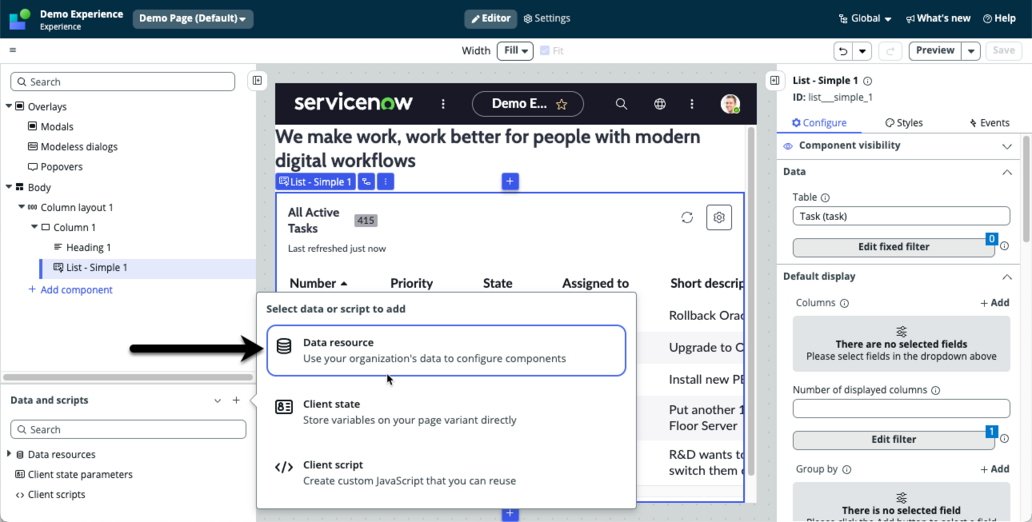Viewport: 1032px width, 522px height.
Task: Choose Client state option
Action: pyautogui.click(x=446, y=411)
